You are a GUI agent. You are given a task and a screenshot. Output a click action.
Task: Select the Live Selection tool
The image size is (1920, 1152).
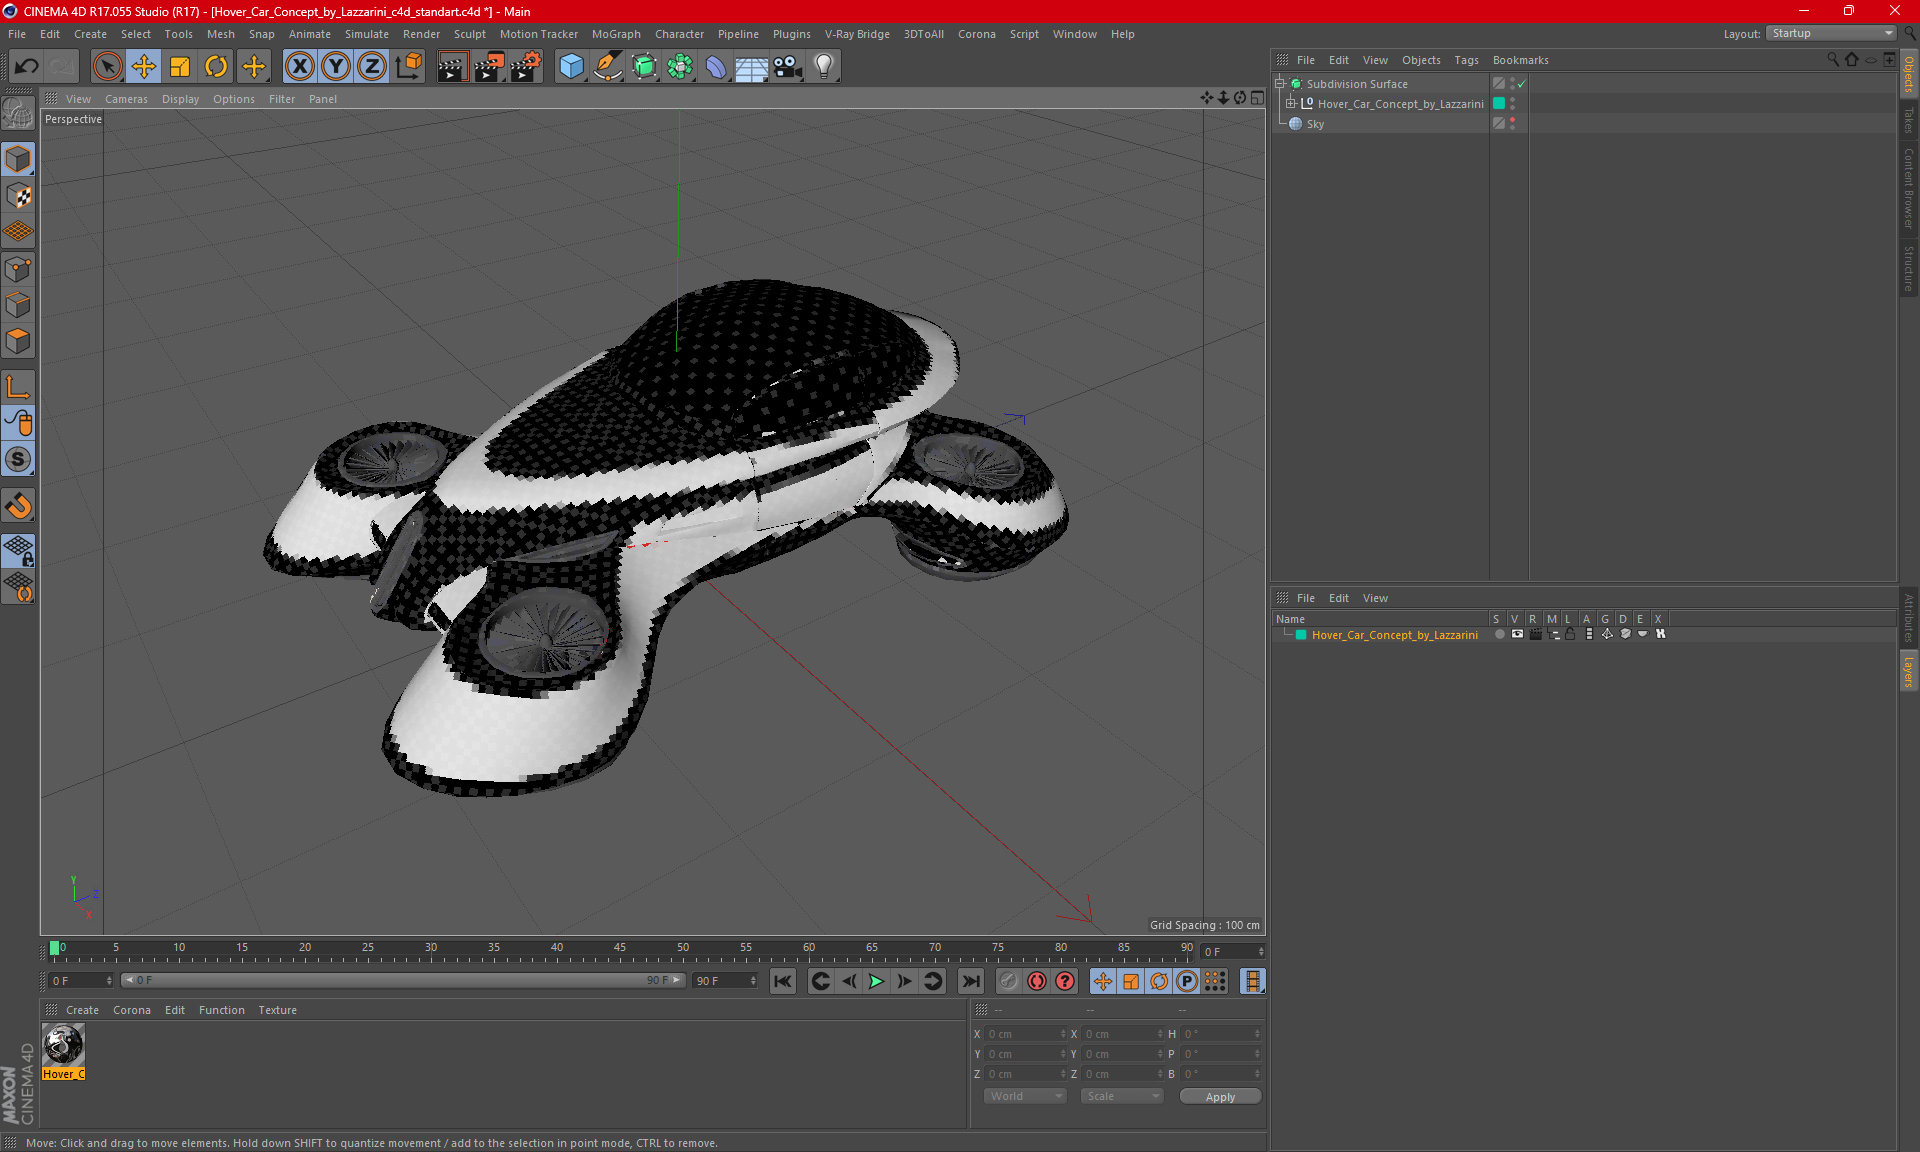pyautogui.click(x=107, y=66)
